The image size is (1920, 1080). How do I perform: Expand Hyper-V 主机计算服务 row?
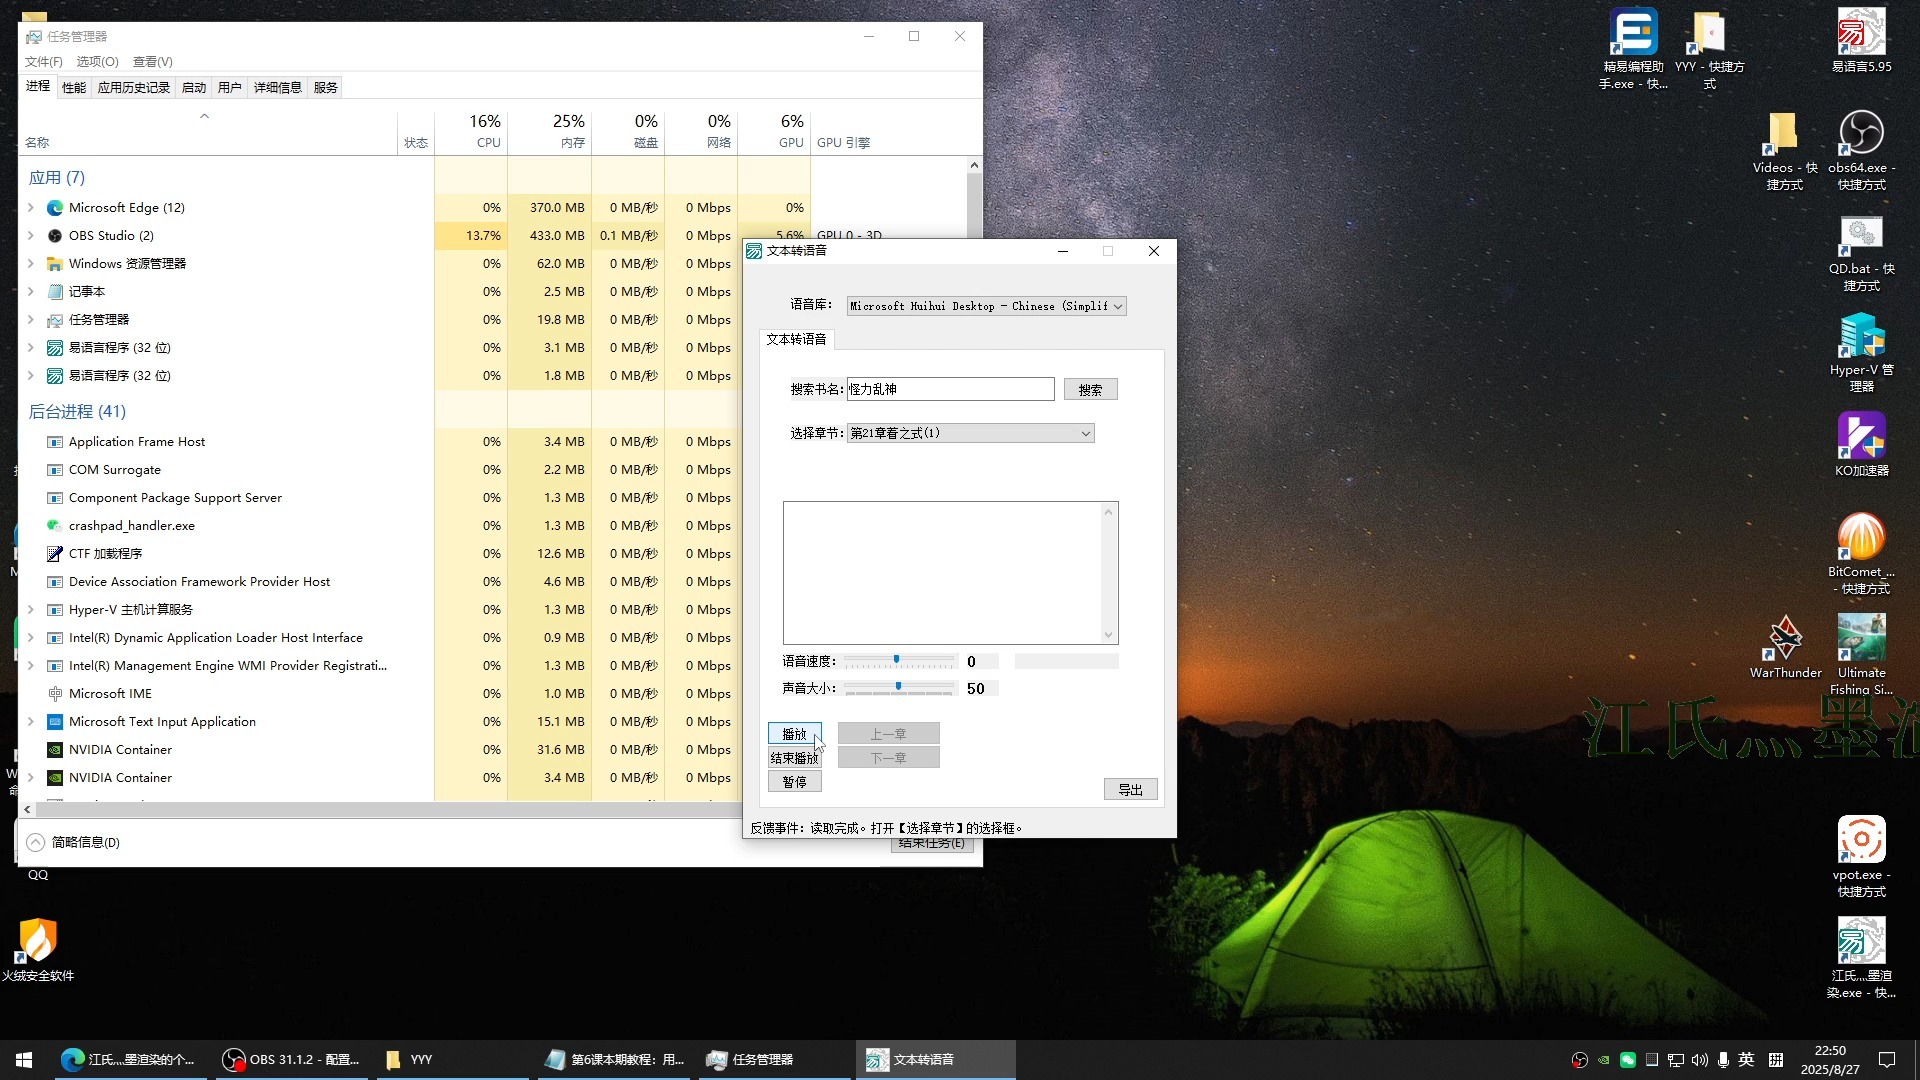coord(30,610)
